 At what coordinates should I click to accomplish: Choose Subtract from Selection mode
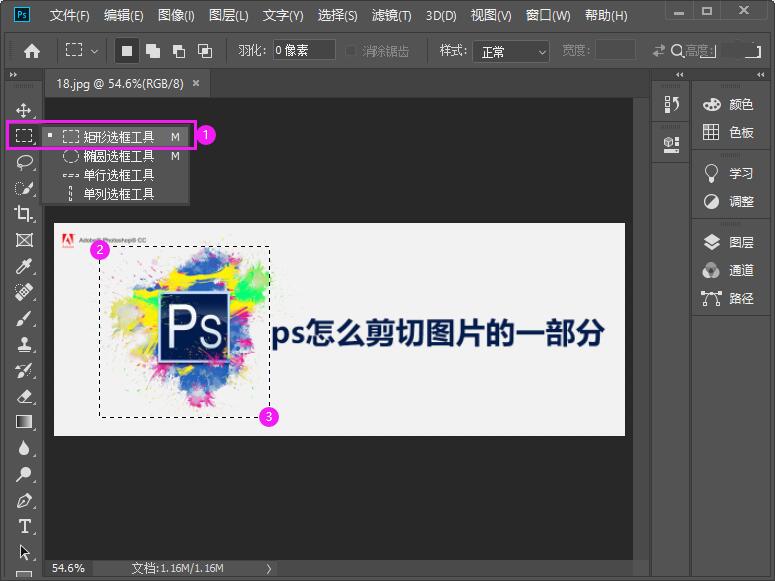178,51
